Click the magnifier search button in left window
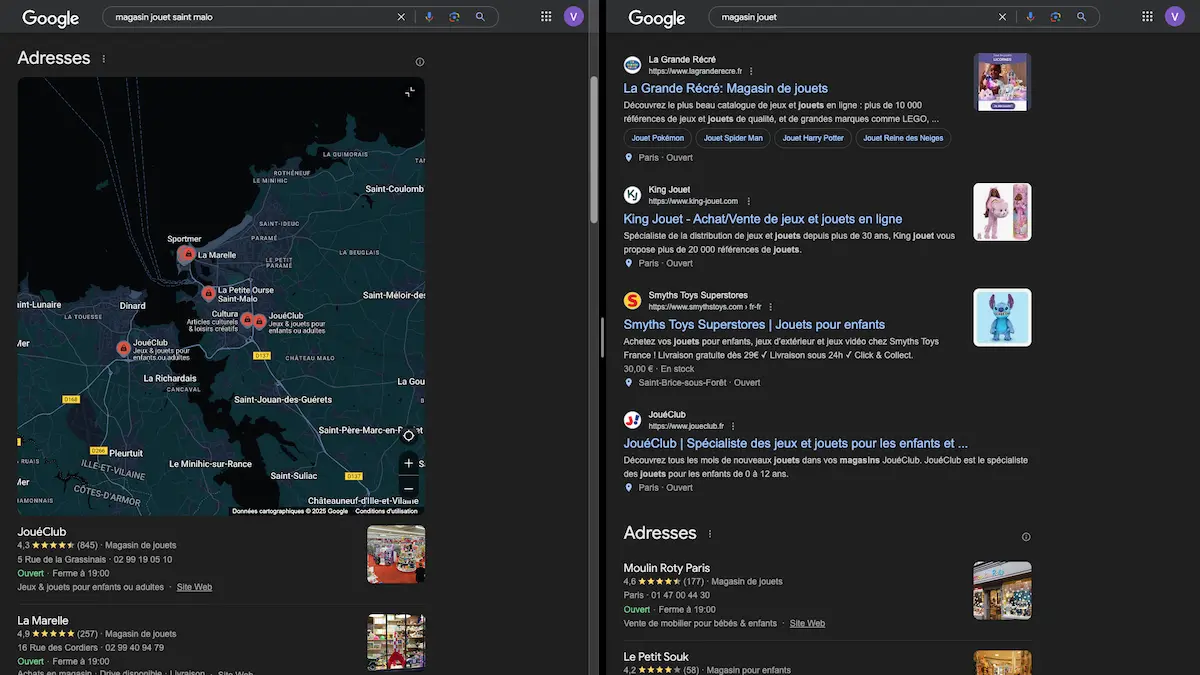1200x675 pixels. (480, 17)
